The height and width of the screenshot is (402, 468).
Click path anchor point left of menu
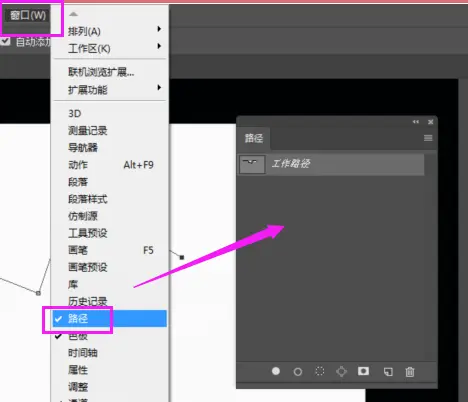pos(38,293)
